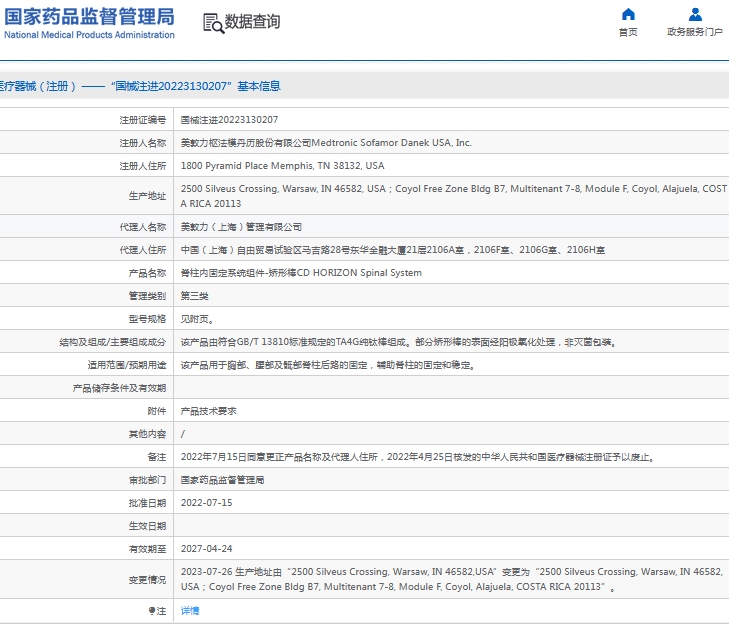Screen dimensions: 729x628
Task: Click the 政务服务门户 text label
Action: coord(695,32)
